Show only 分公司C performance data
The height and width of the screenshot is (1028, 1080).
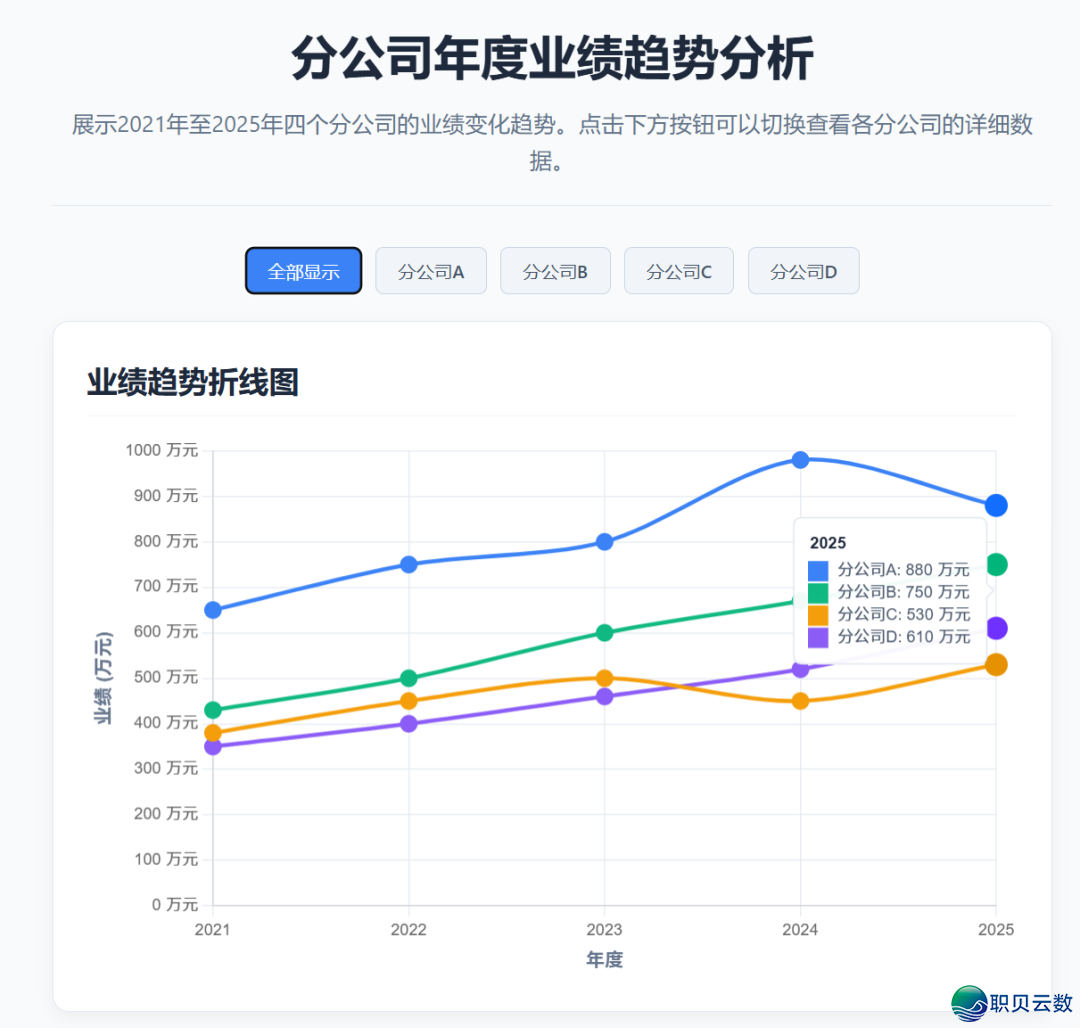(678, 271)
